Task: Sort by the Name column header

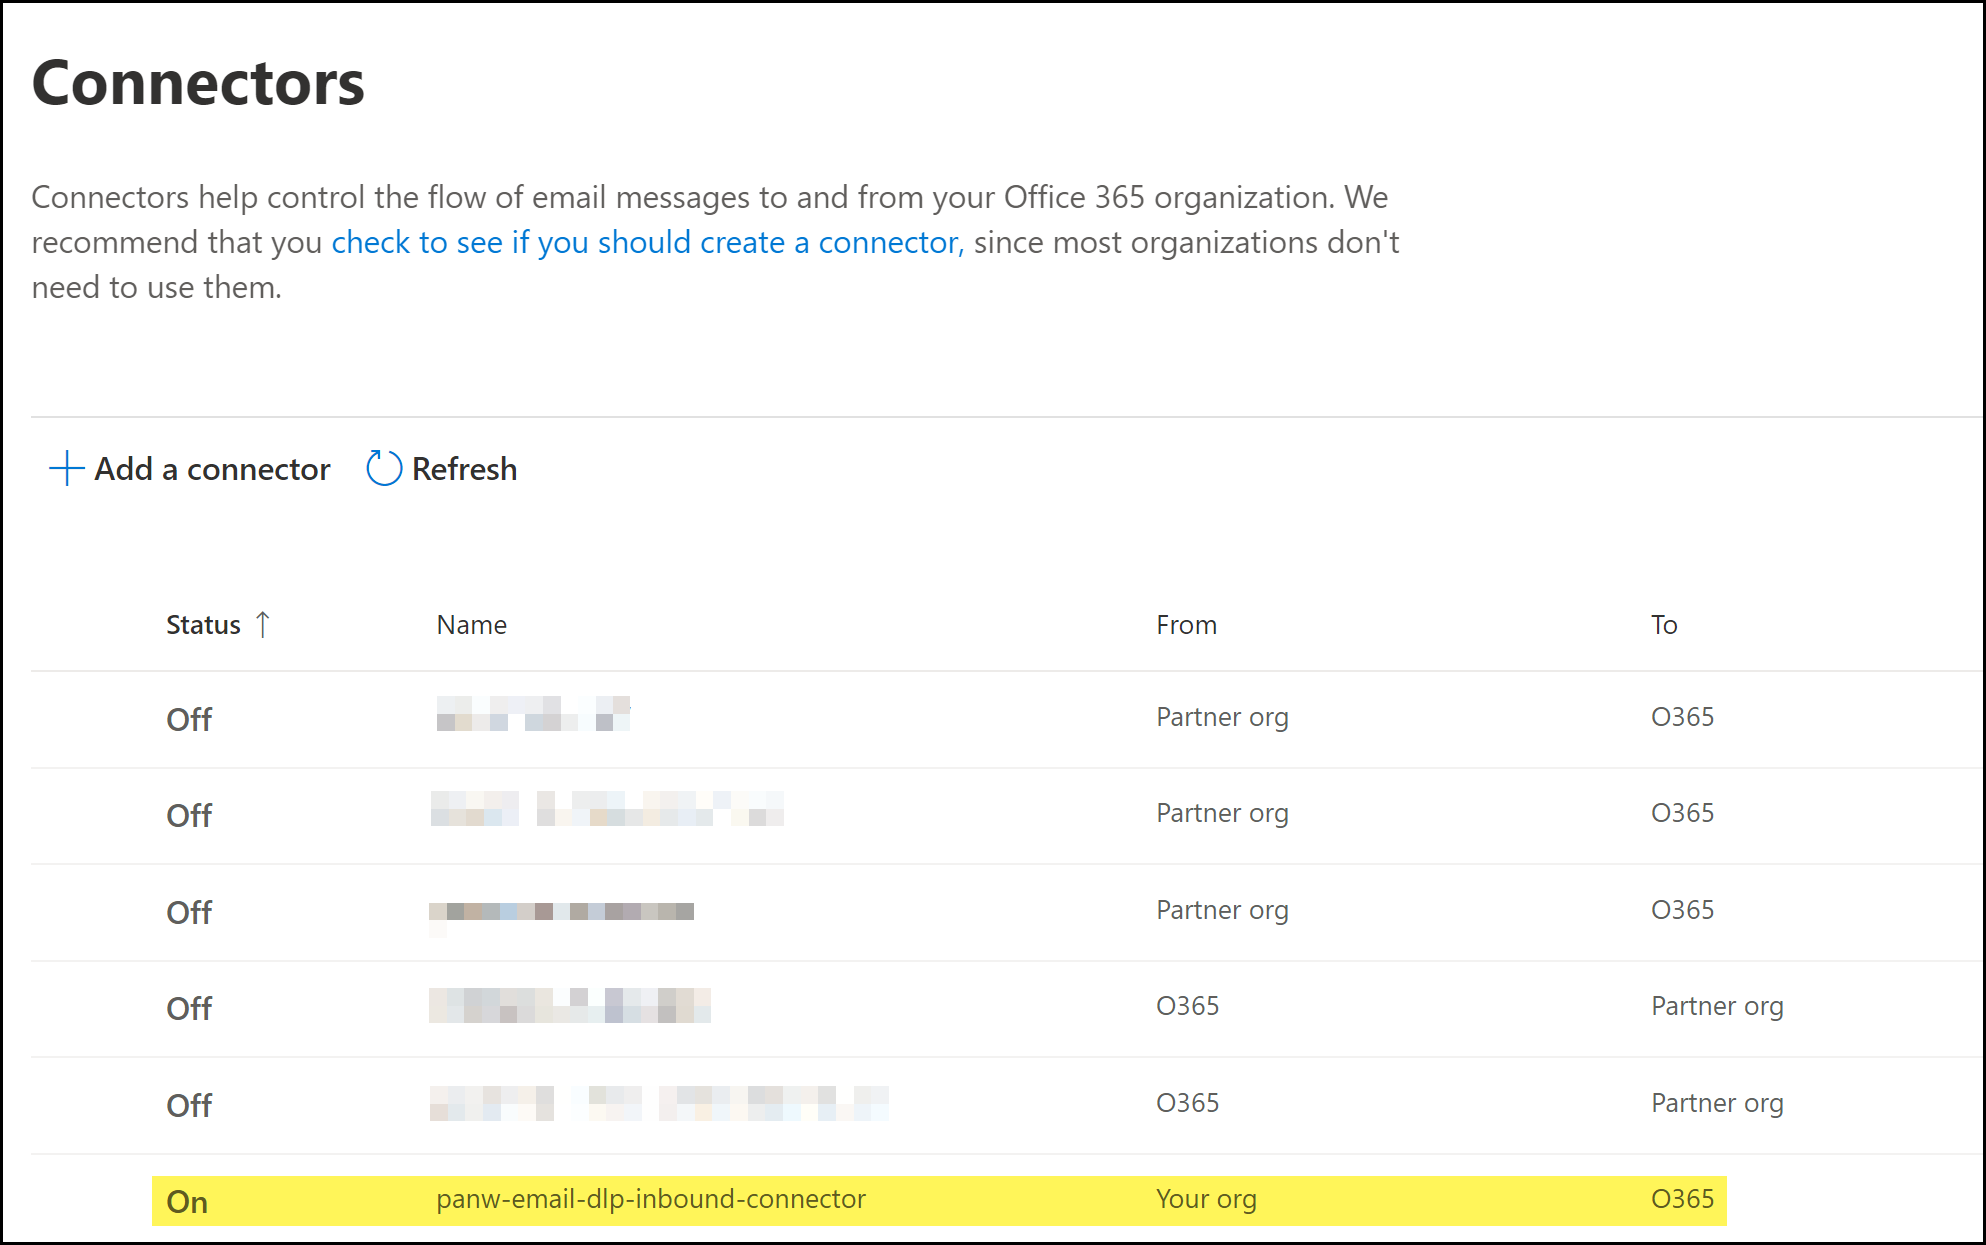Action: coord(471,625)
